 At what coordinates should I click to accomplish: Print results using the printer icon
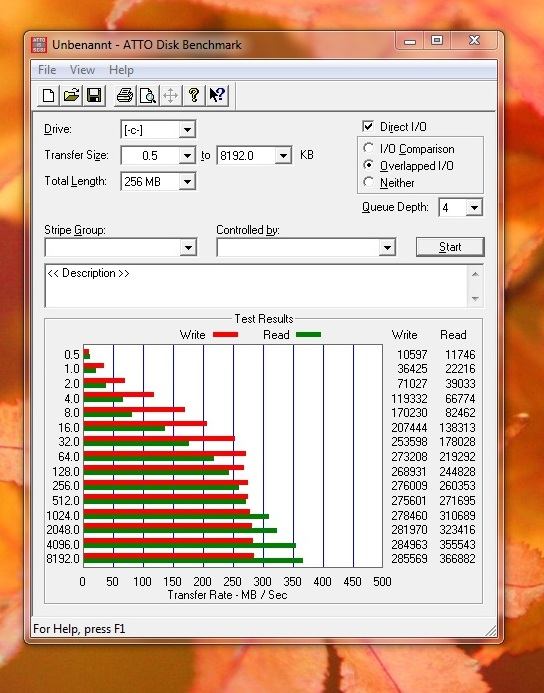125,95
